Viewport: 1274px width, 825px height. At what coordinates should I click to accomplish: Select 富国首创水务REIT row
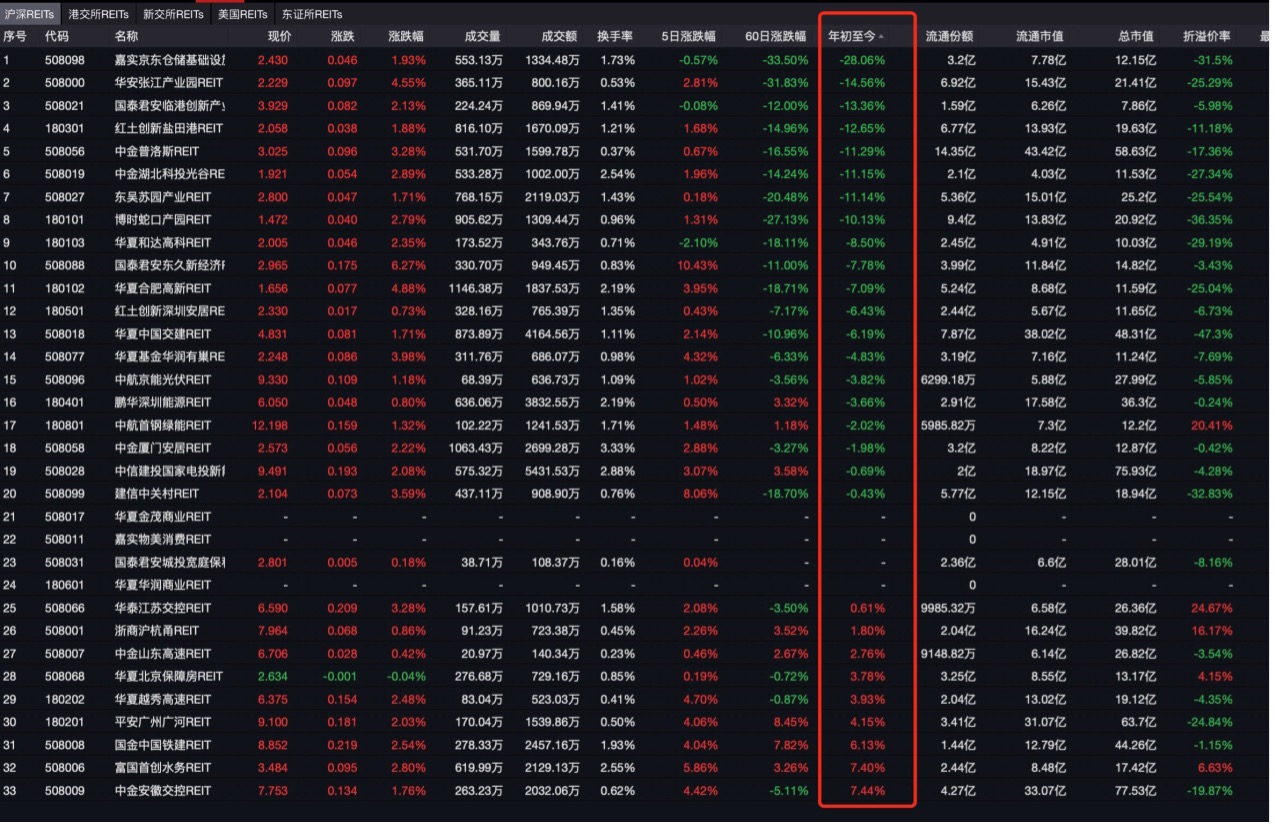coord(636,769)
